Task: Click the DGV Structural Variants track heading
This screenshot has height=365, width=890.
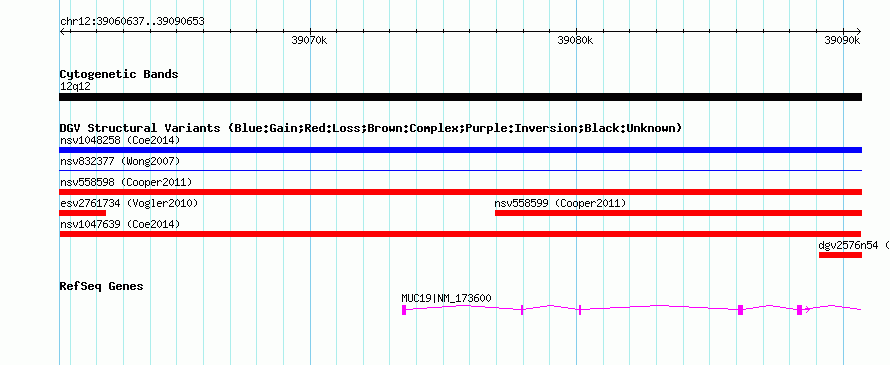Action: 371,128
